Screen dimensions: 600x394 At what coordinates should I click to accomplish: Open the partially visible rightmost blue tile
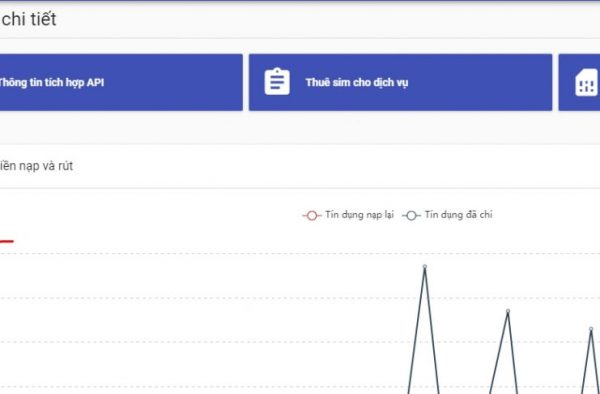coord(579,82)
